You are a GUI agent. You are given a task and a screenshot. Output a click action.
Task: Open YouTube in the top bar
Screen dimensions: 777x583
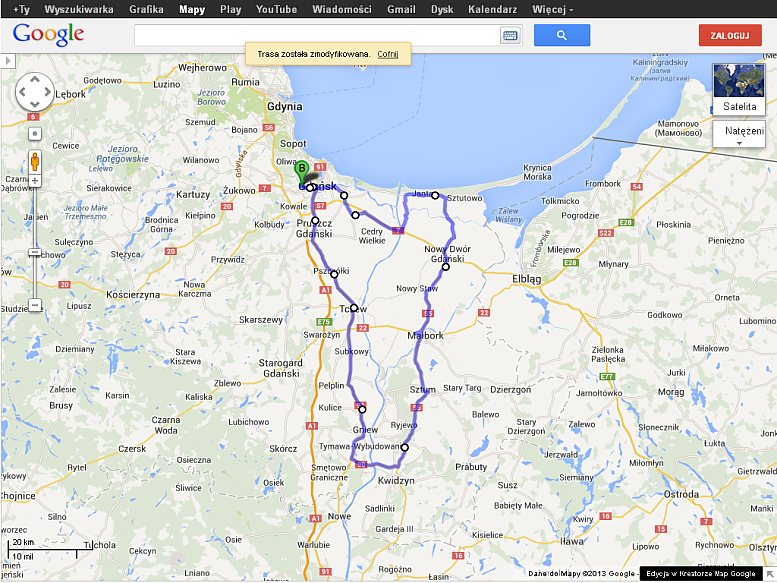point(277,9)
